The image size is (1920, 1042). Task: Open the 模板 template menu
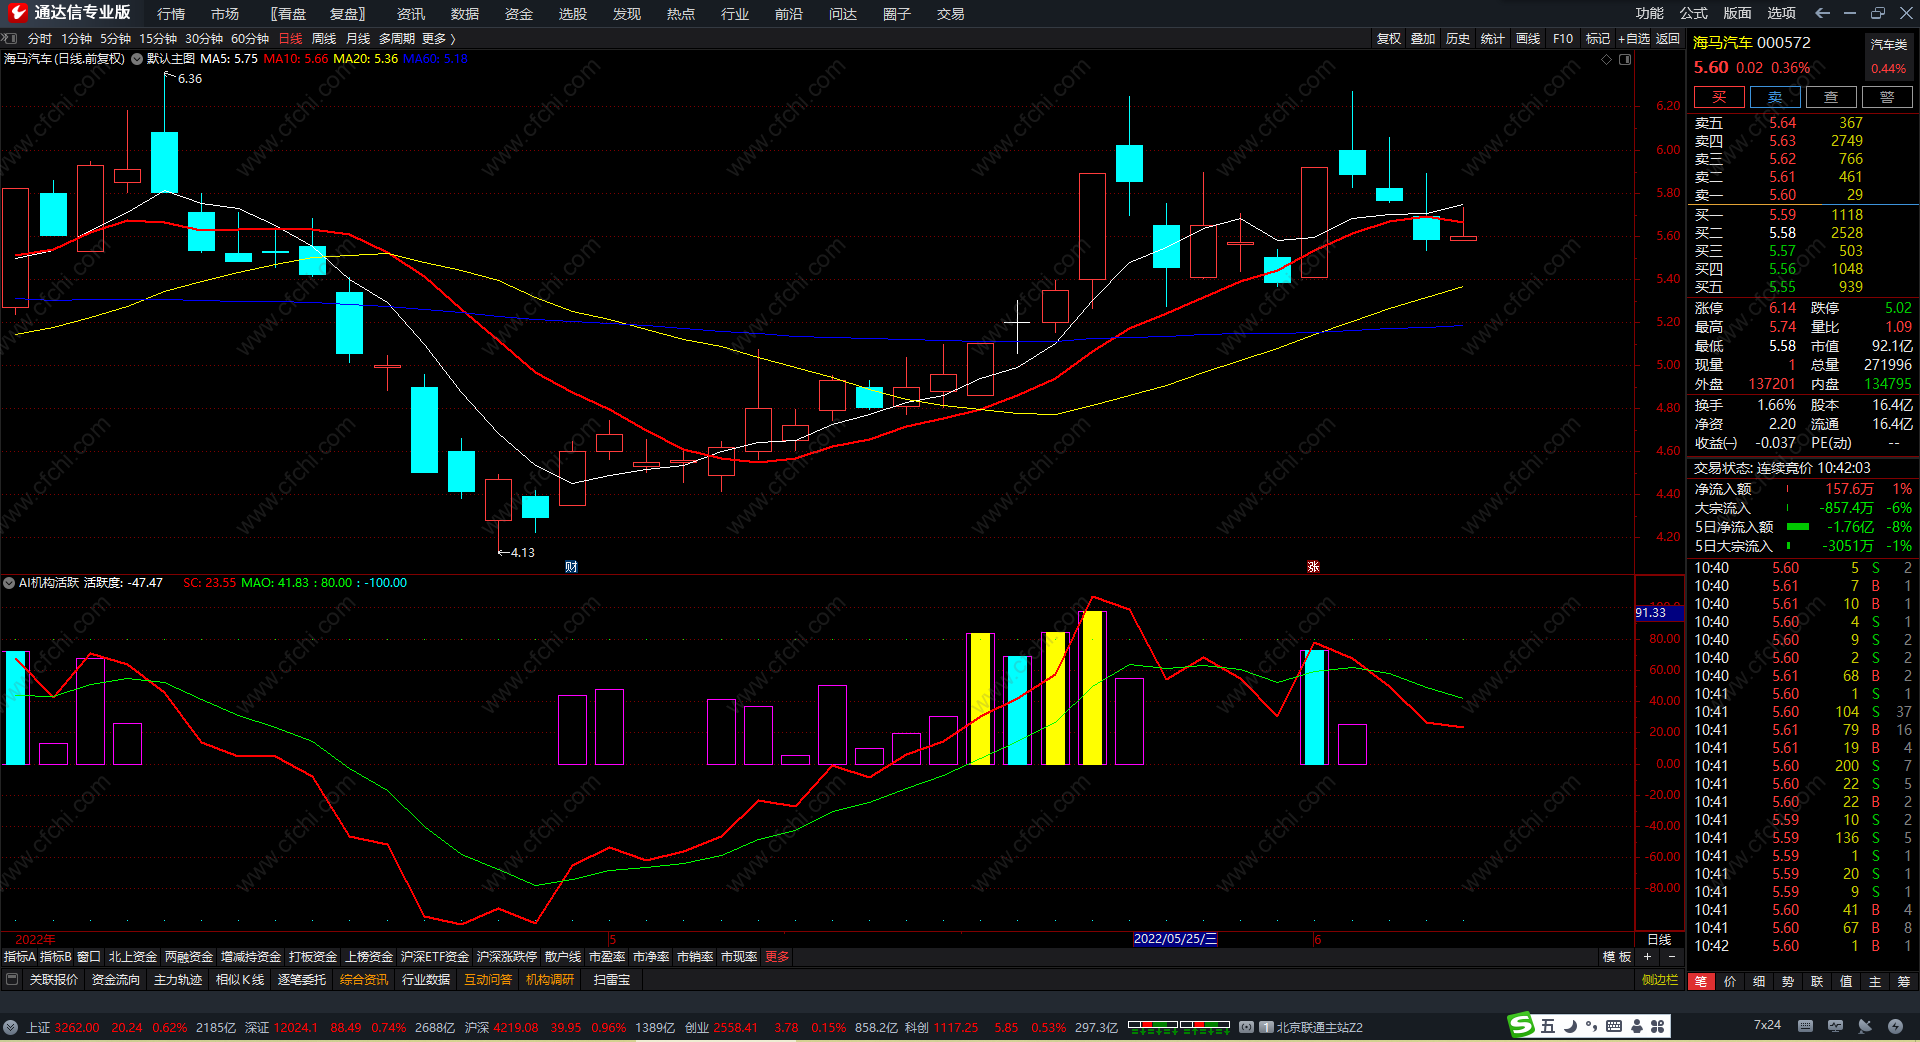[1617, 957]
